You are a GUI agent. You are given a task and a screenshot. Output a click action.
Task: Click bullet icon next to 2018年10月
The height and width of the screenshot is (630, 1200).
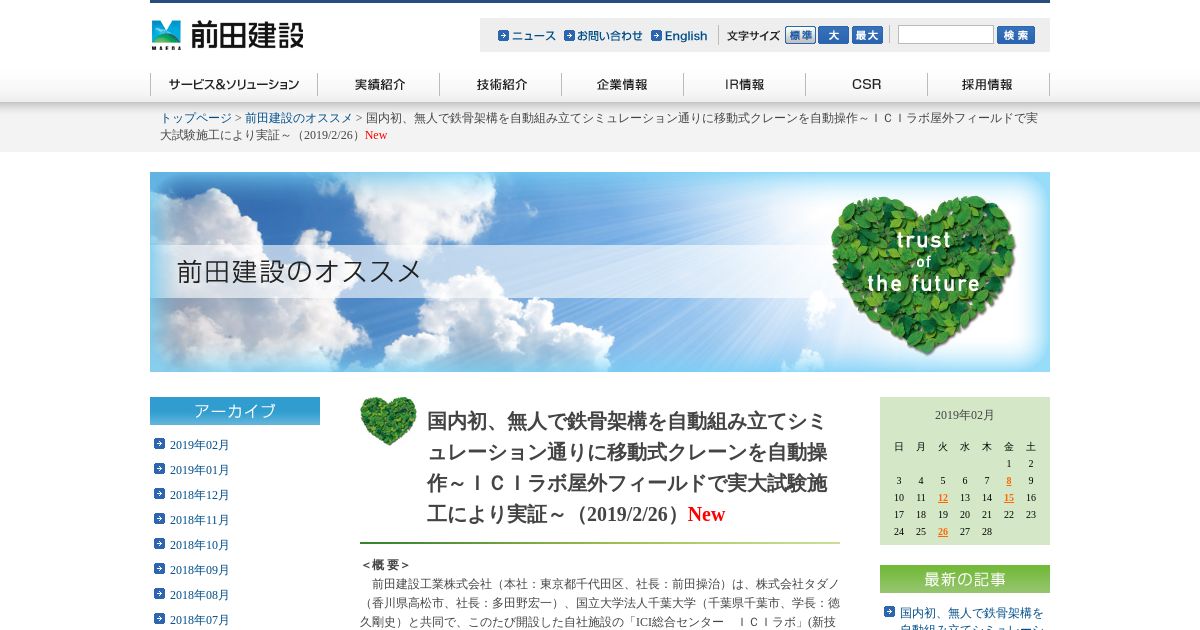coord(159,544)
